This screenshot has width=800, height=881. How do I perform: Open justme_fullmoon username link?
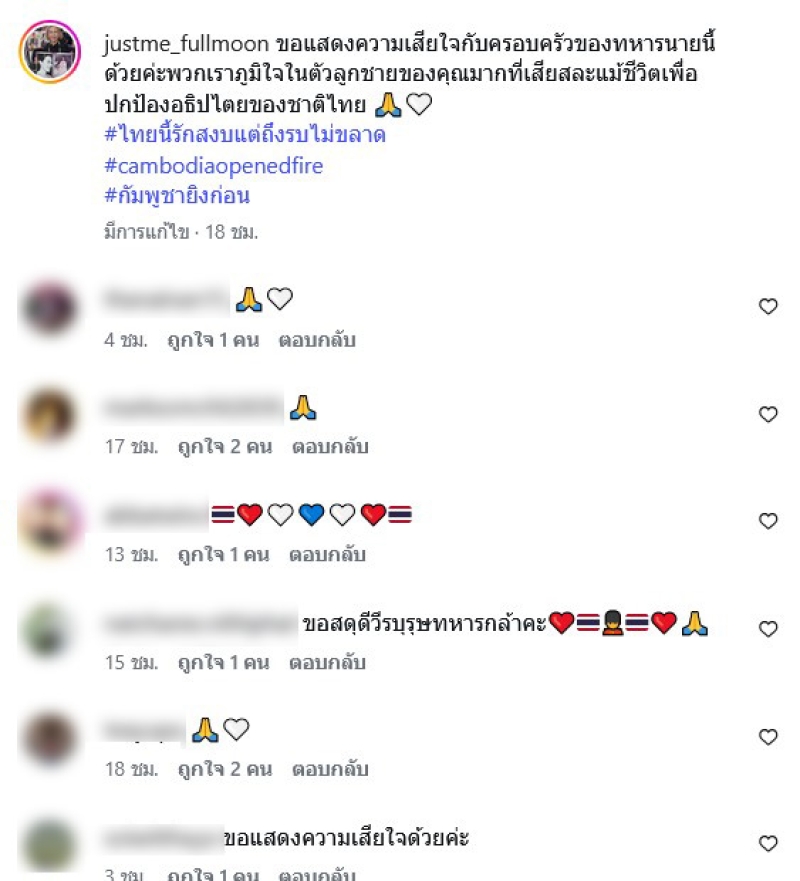187,44
